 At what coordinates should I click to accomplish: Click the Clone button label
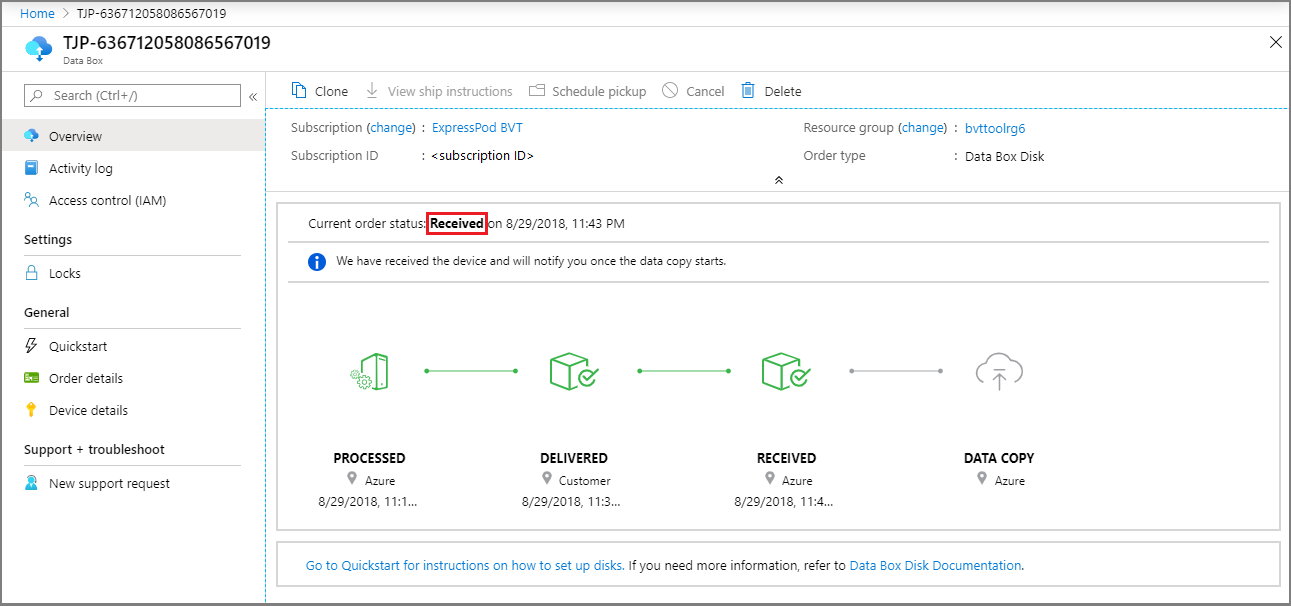click(x=331, y=91)
